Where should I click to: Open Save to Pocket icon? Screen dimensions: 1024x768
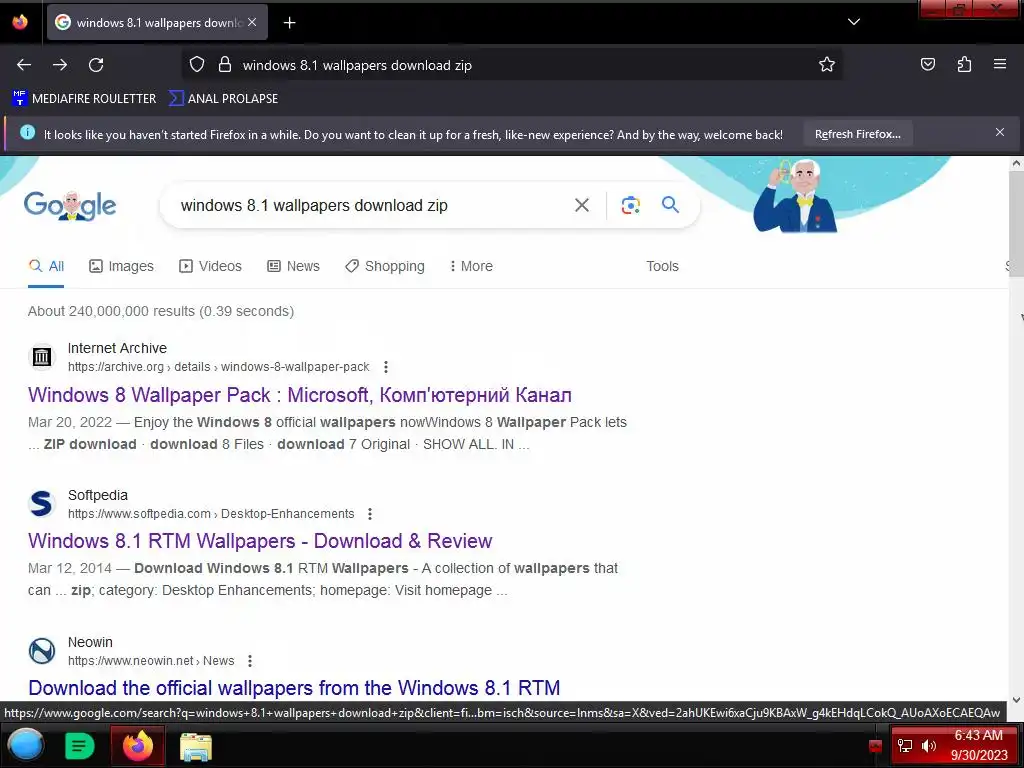pos(927,64)
